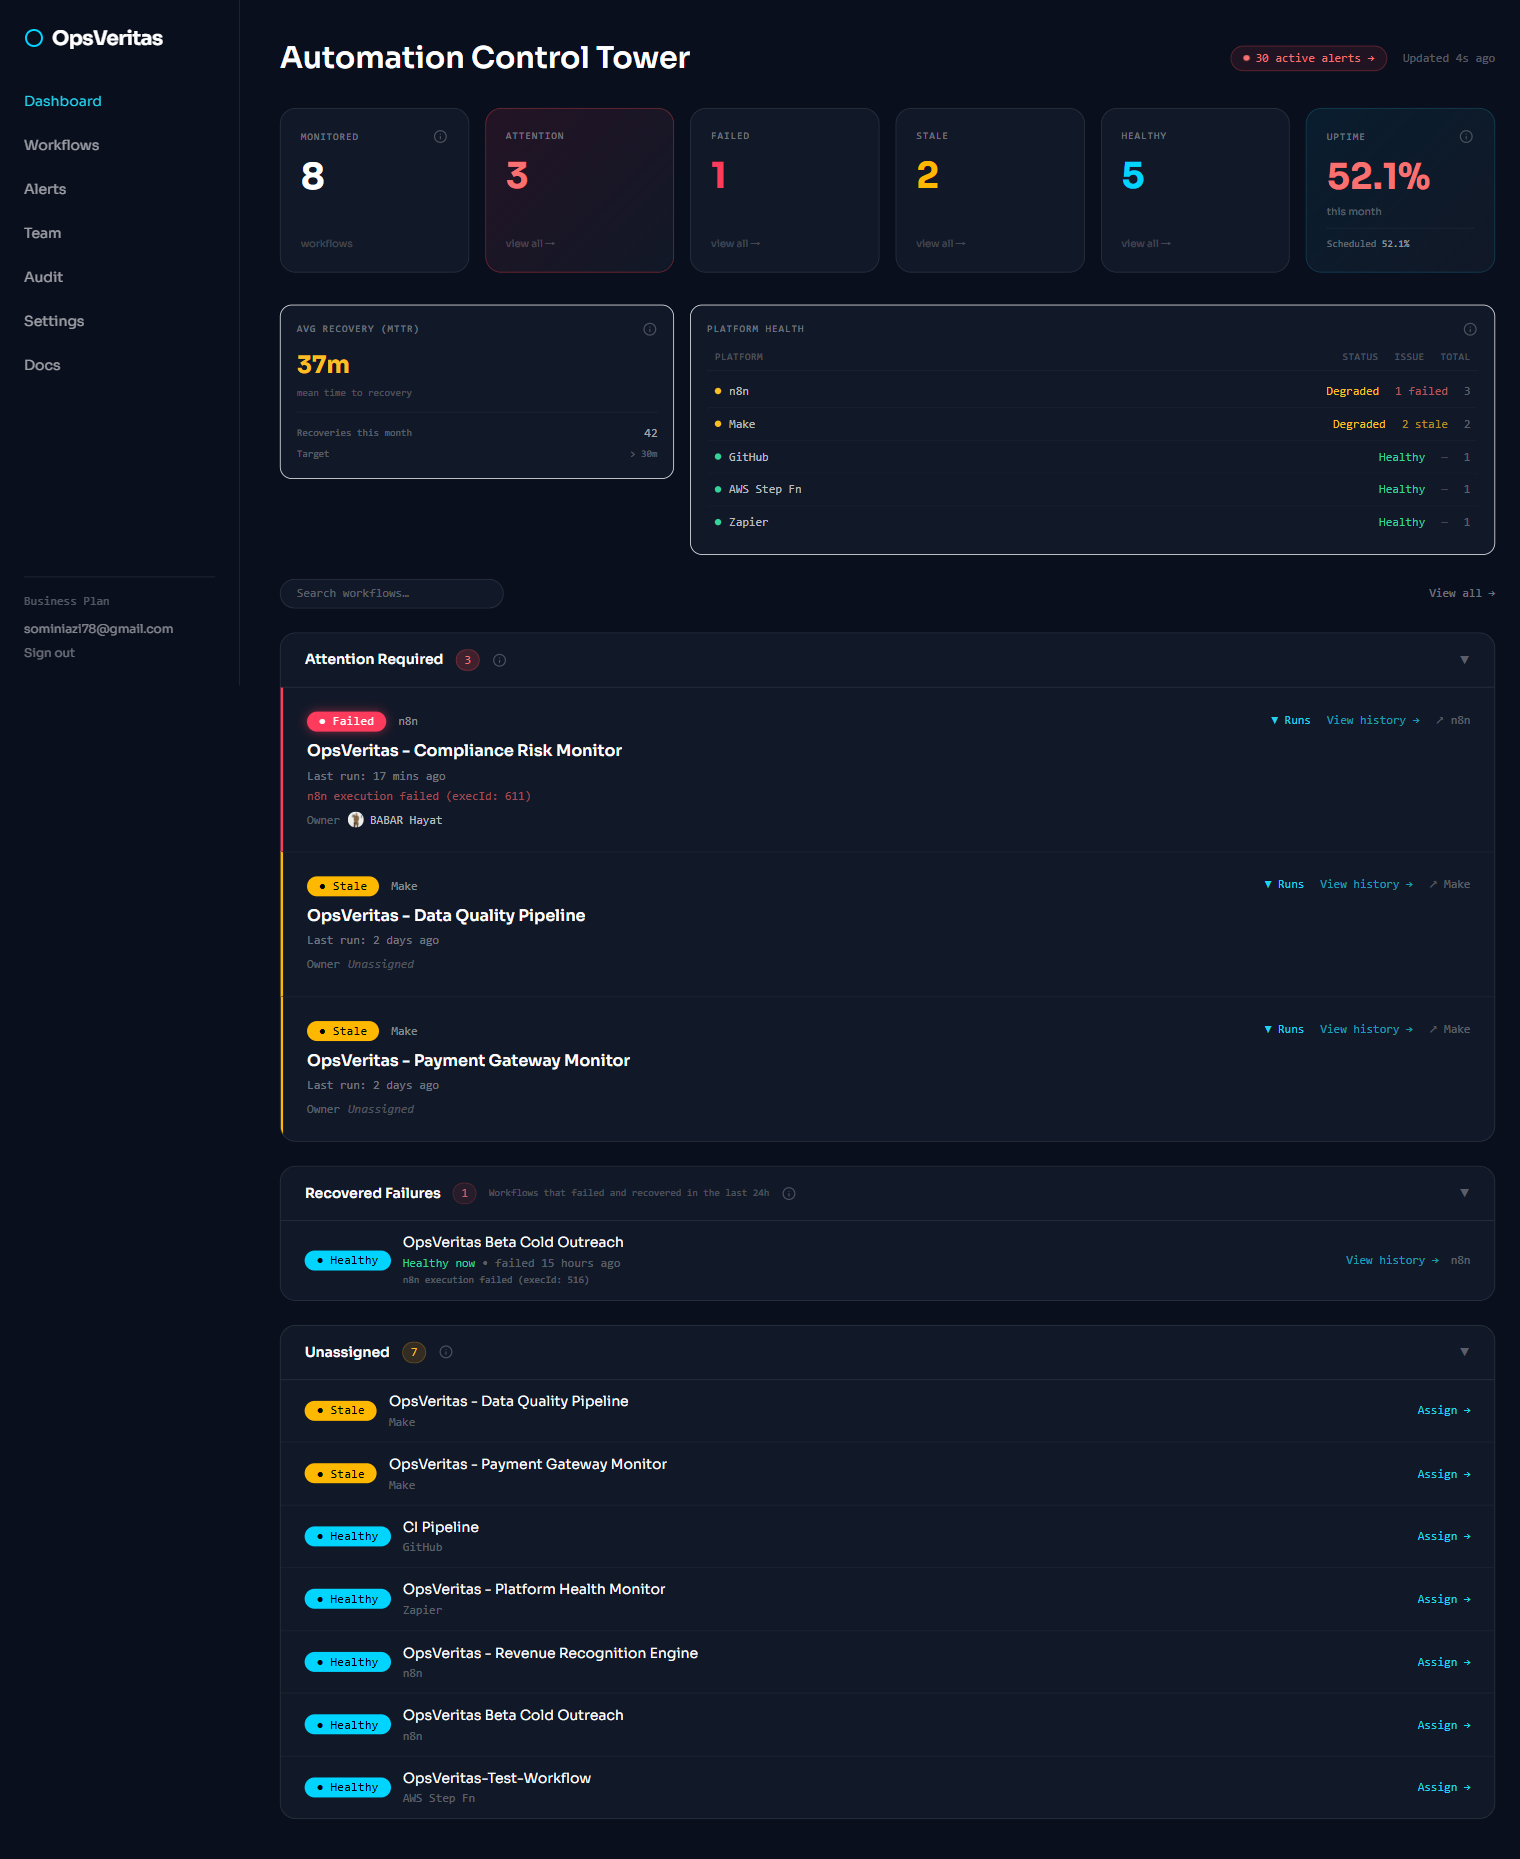Open Workflows in the sidebar
This screenshot has width=1520, height=1859.
click(x=62, y=145)
